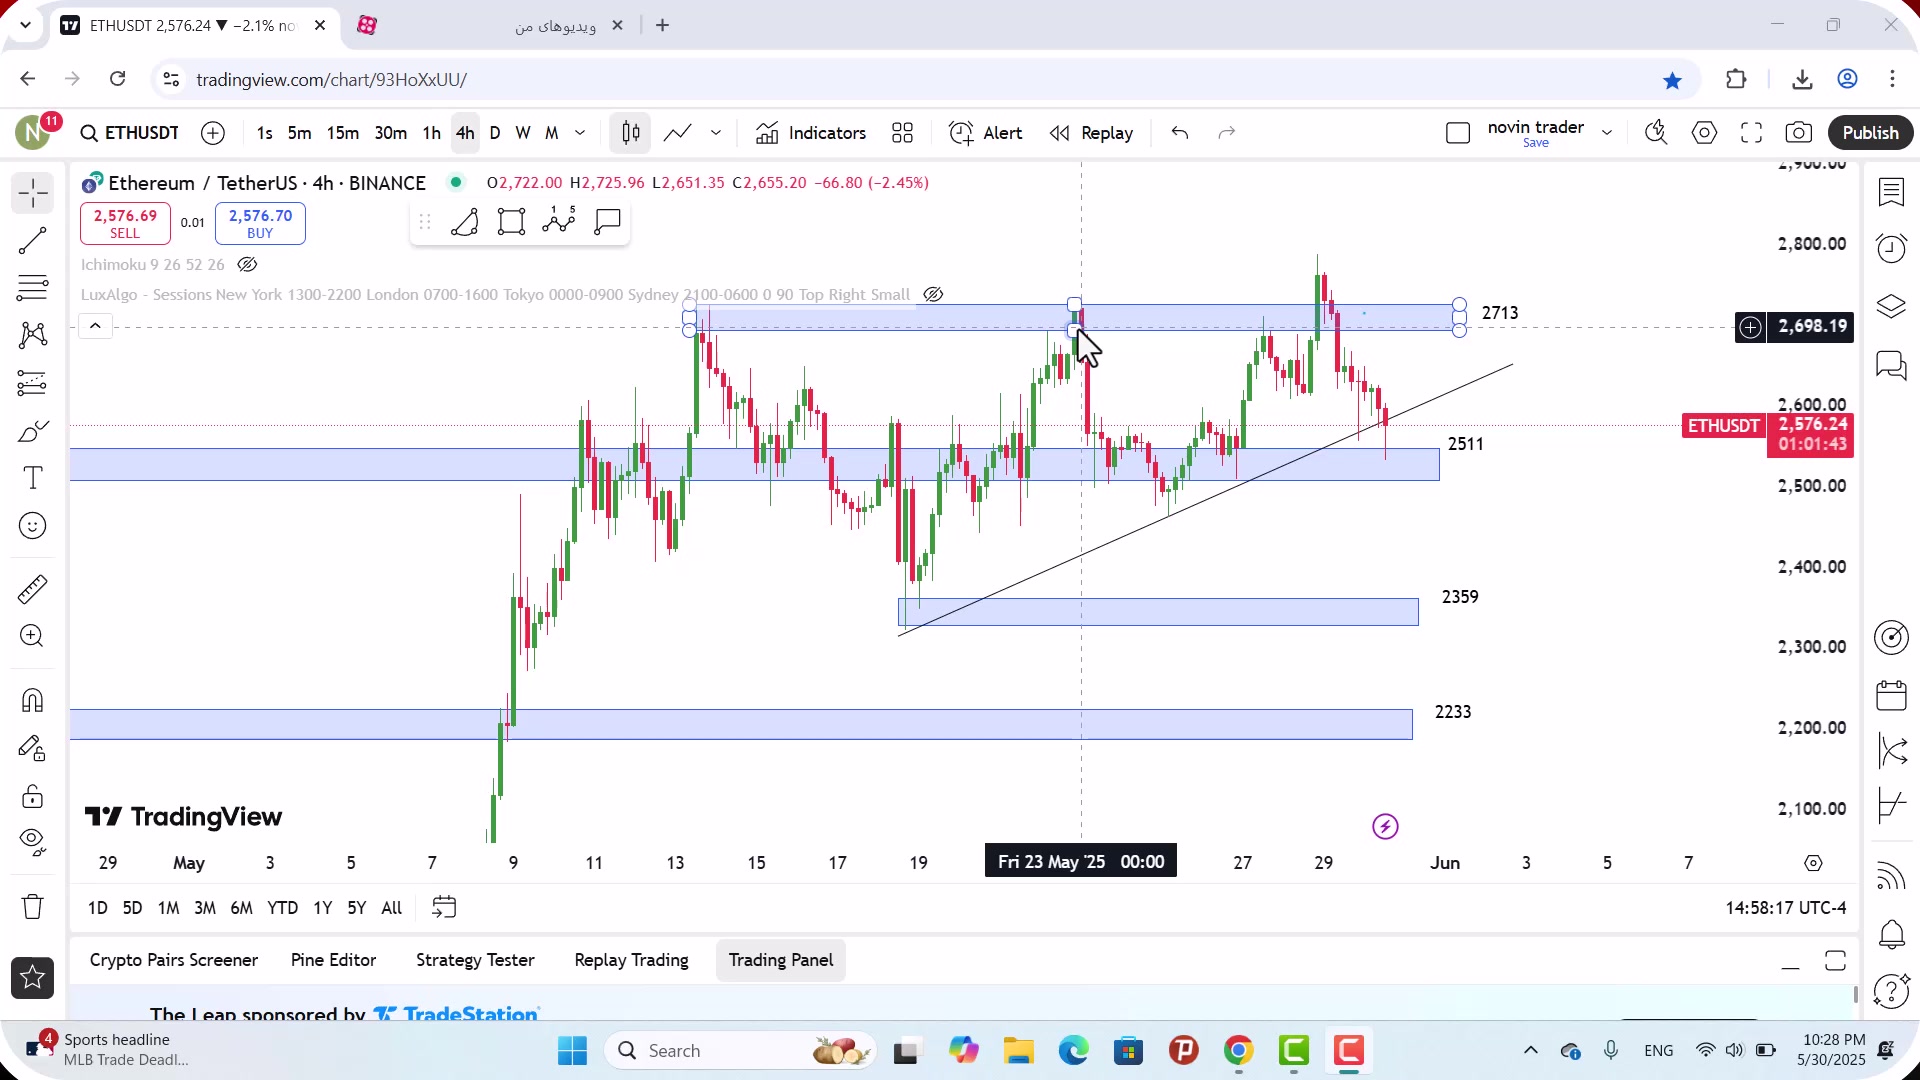The width and height of the screenshot is (1920, 1080).
Task: Select the trend line drawing tool
Action: click(33, 241)
